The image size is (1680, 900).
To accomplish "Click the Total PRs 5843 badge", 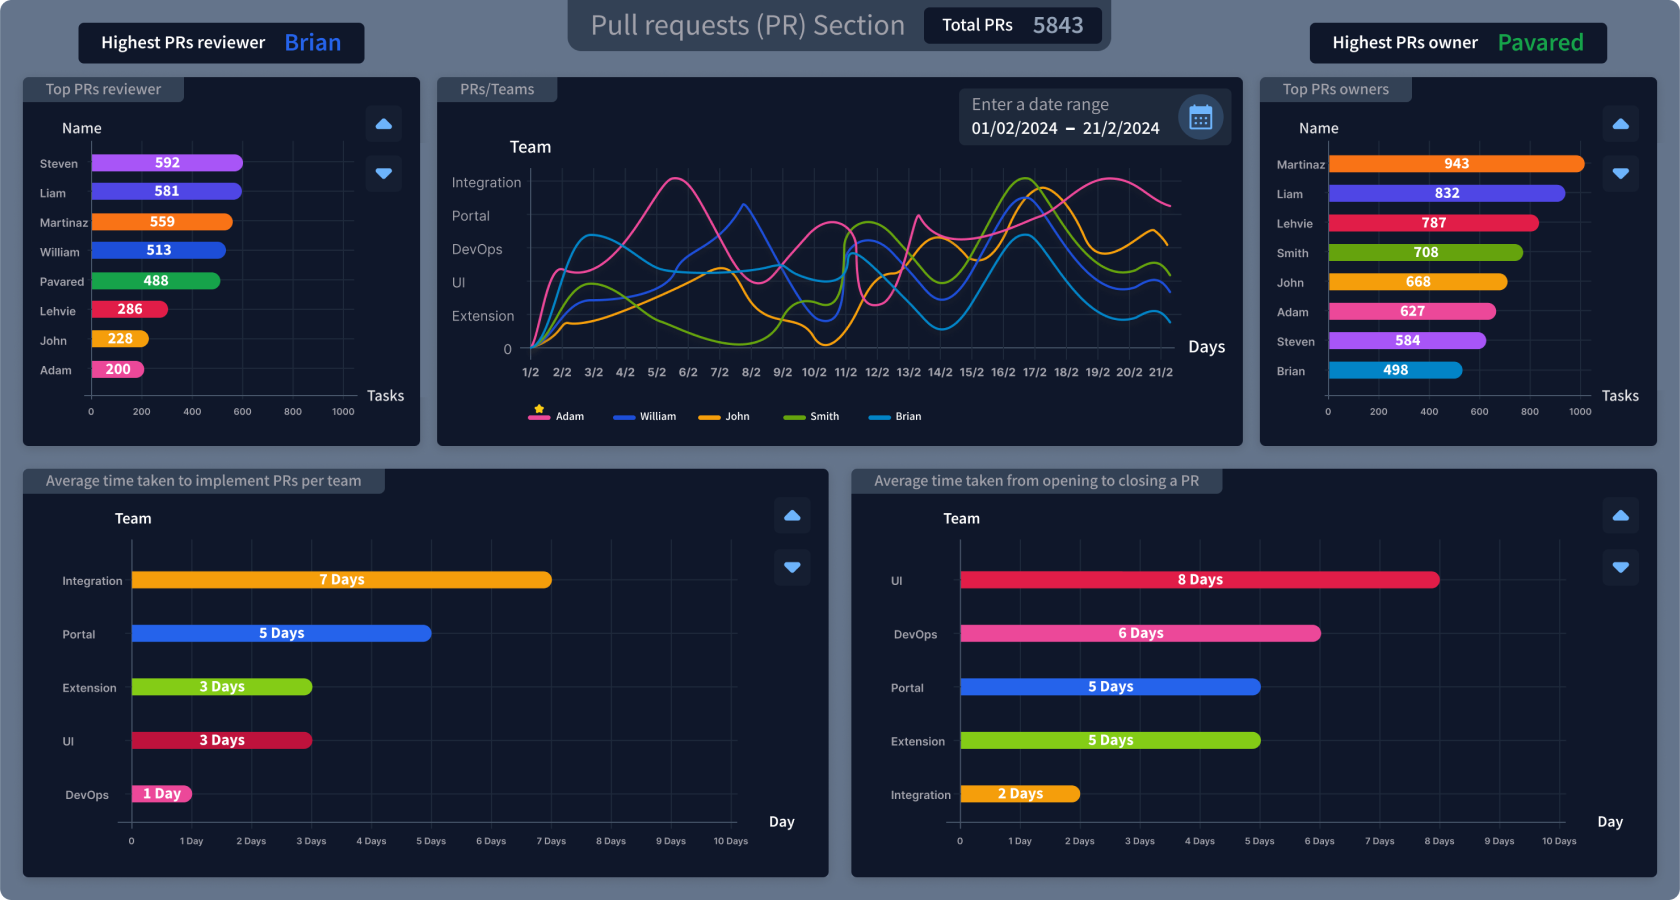I will (x=1012, y=25).
